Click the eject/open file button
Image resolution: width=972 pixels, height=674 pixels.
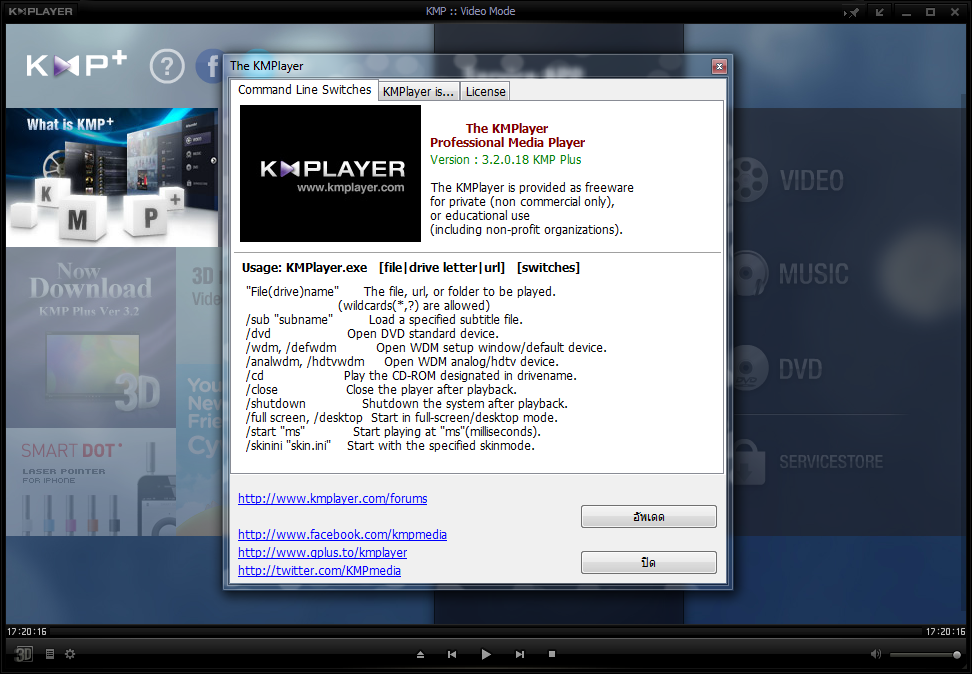click(x=420, y=654)
